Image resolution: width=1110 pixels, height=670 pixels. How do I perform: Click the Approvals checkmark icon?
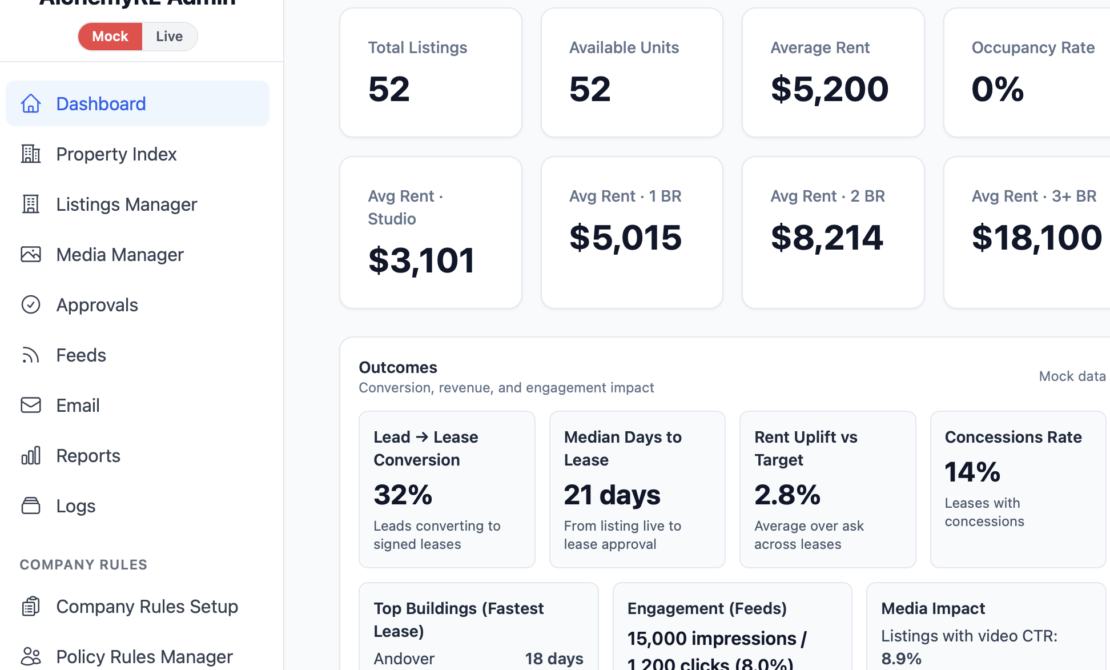pos(31,305)
